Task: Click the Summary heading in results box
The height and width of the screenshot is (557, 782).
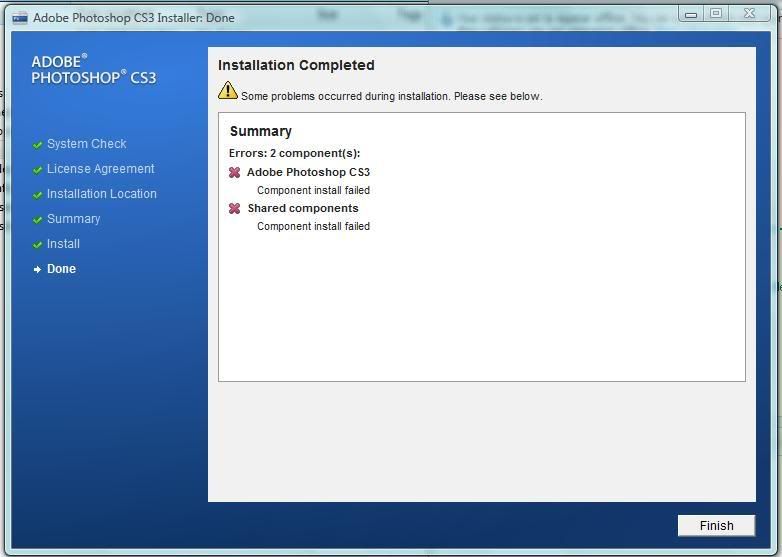Action: coord(261,131)
